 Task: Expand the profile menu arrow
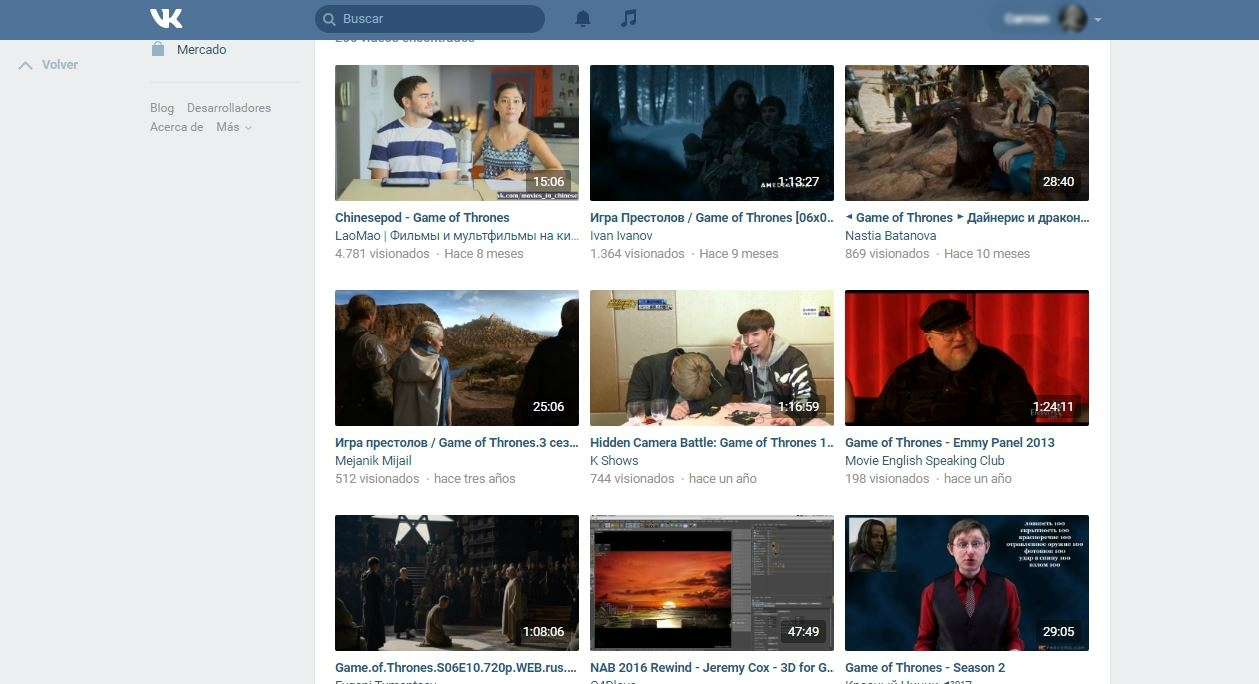pyautogui.click(x=1098, y=20)
